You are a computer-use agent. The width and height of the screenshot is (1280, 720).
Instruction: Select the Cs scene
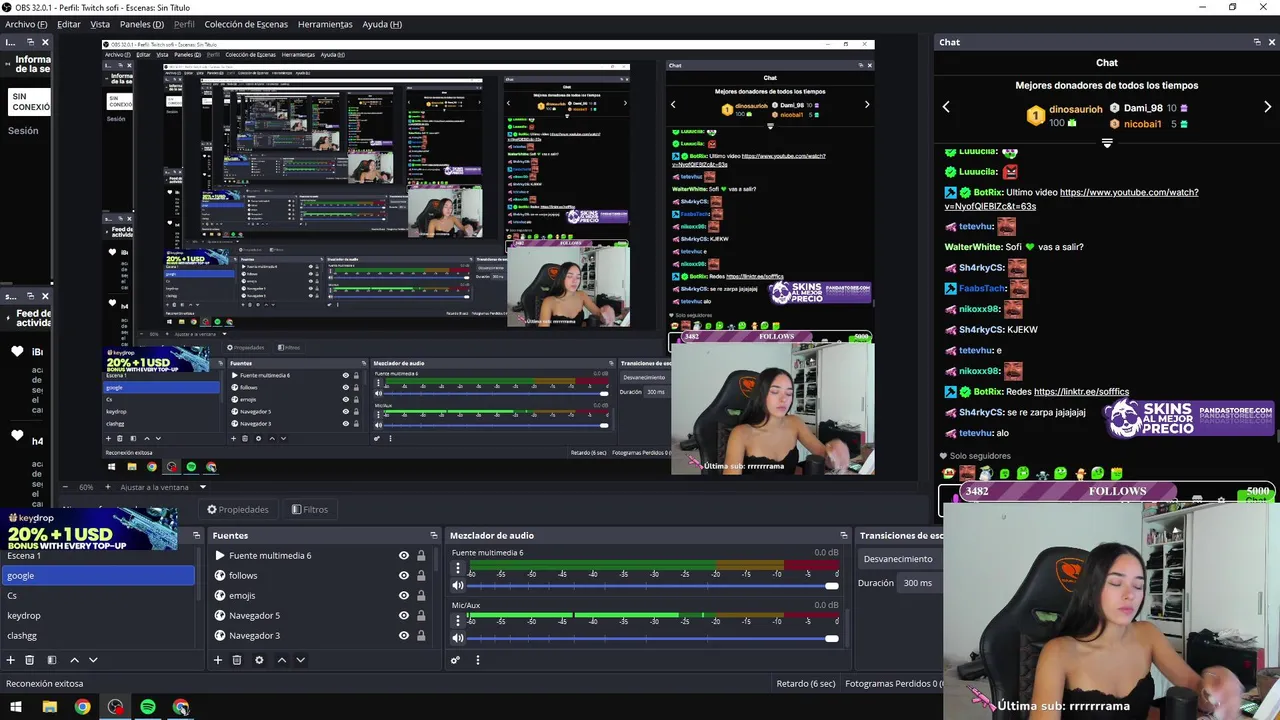98,595
